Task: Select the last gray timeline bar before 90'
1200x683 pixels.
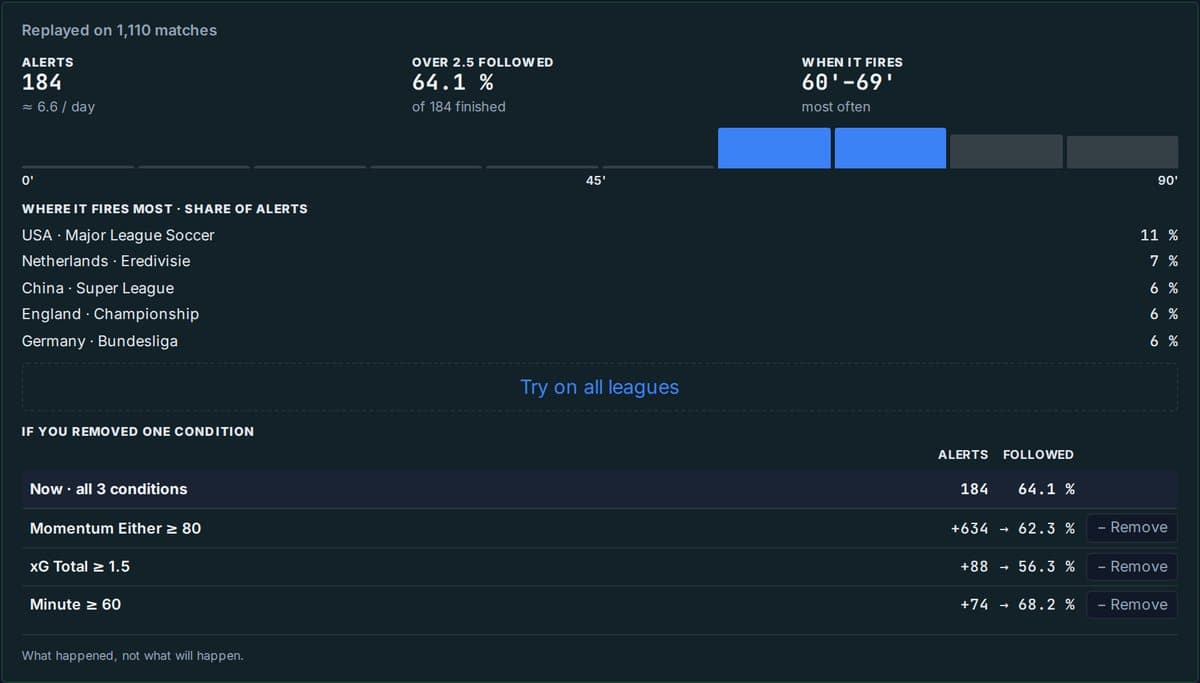Action: coord(1122,152)
